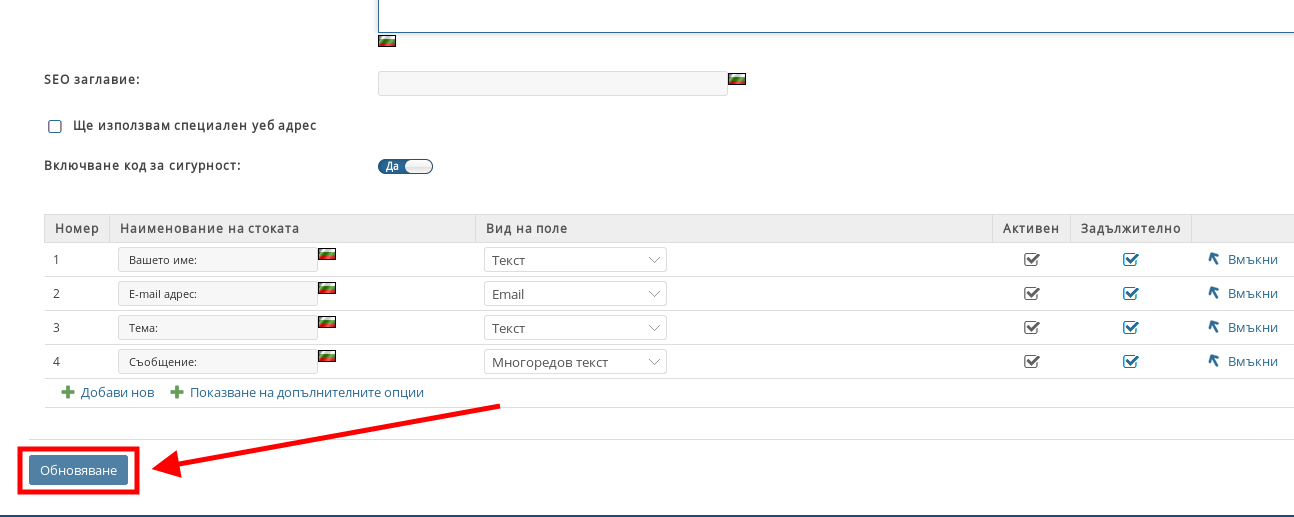Expand the Многоредов текст dropdown
1294x517 pixels.
(575, 362)
